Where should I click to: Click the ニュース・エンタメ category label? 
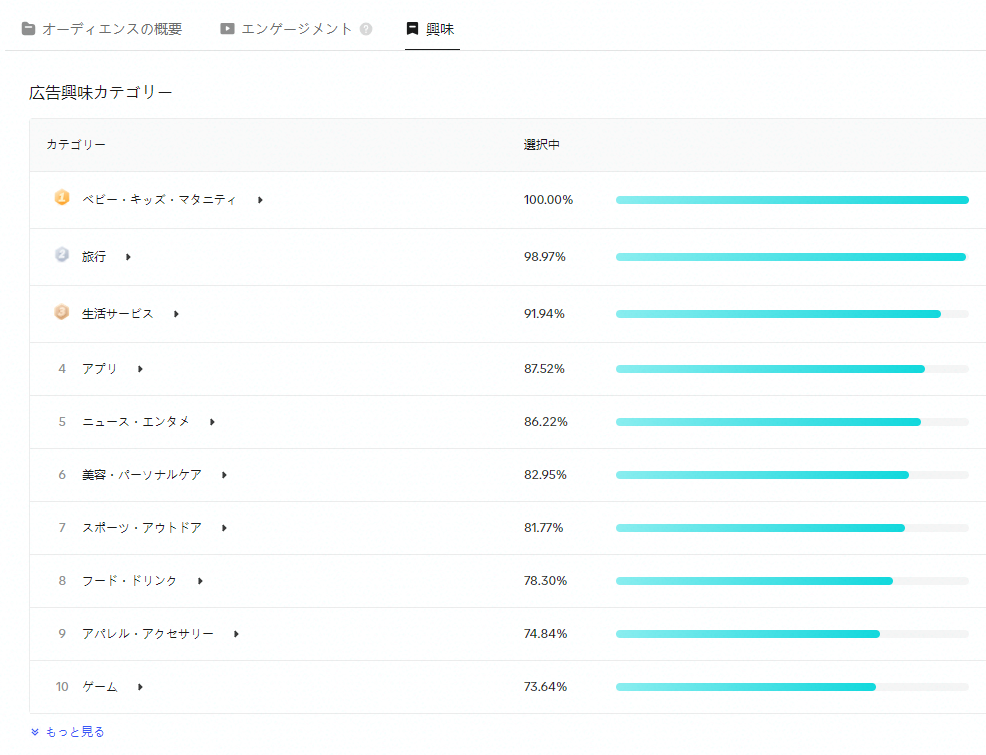click(135, 422)
